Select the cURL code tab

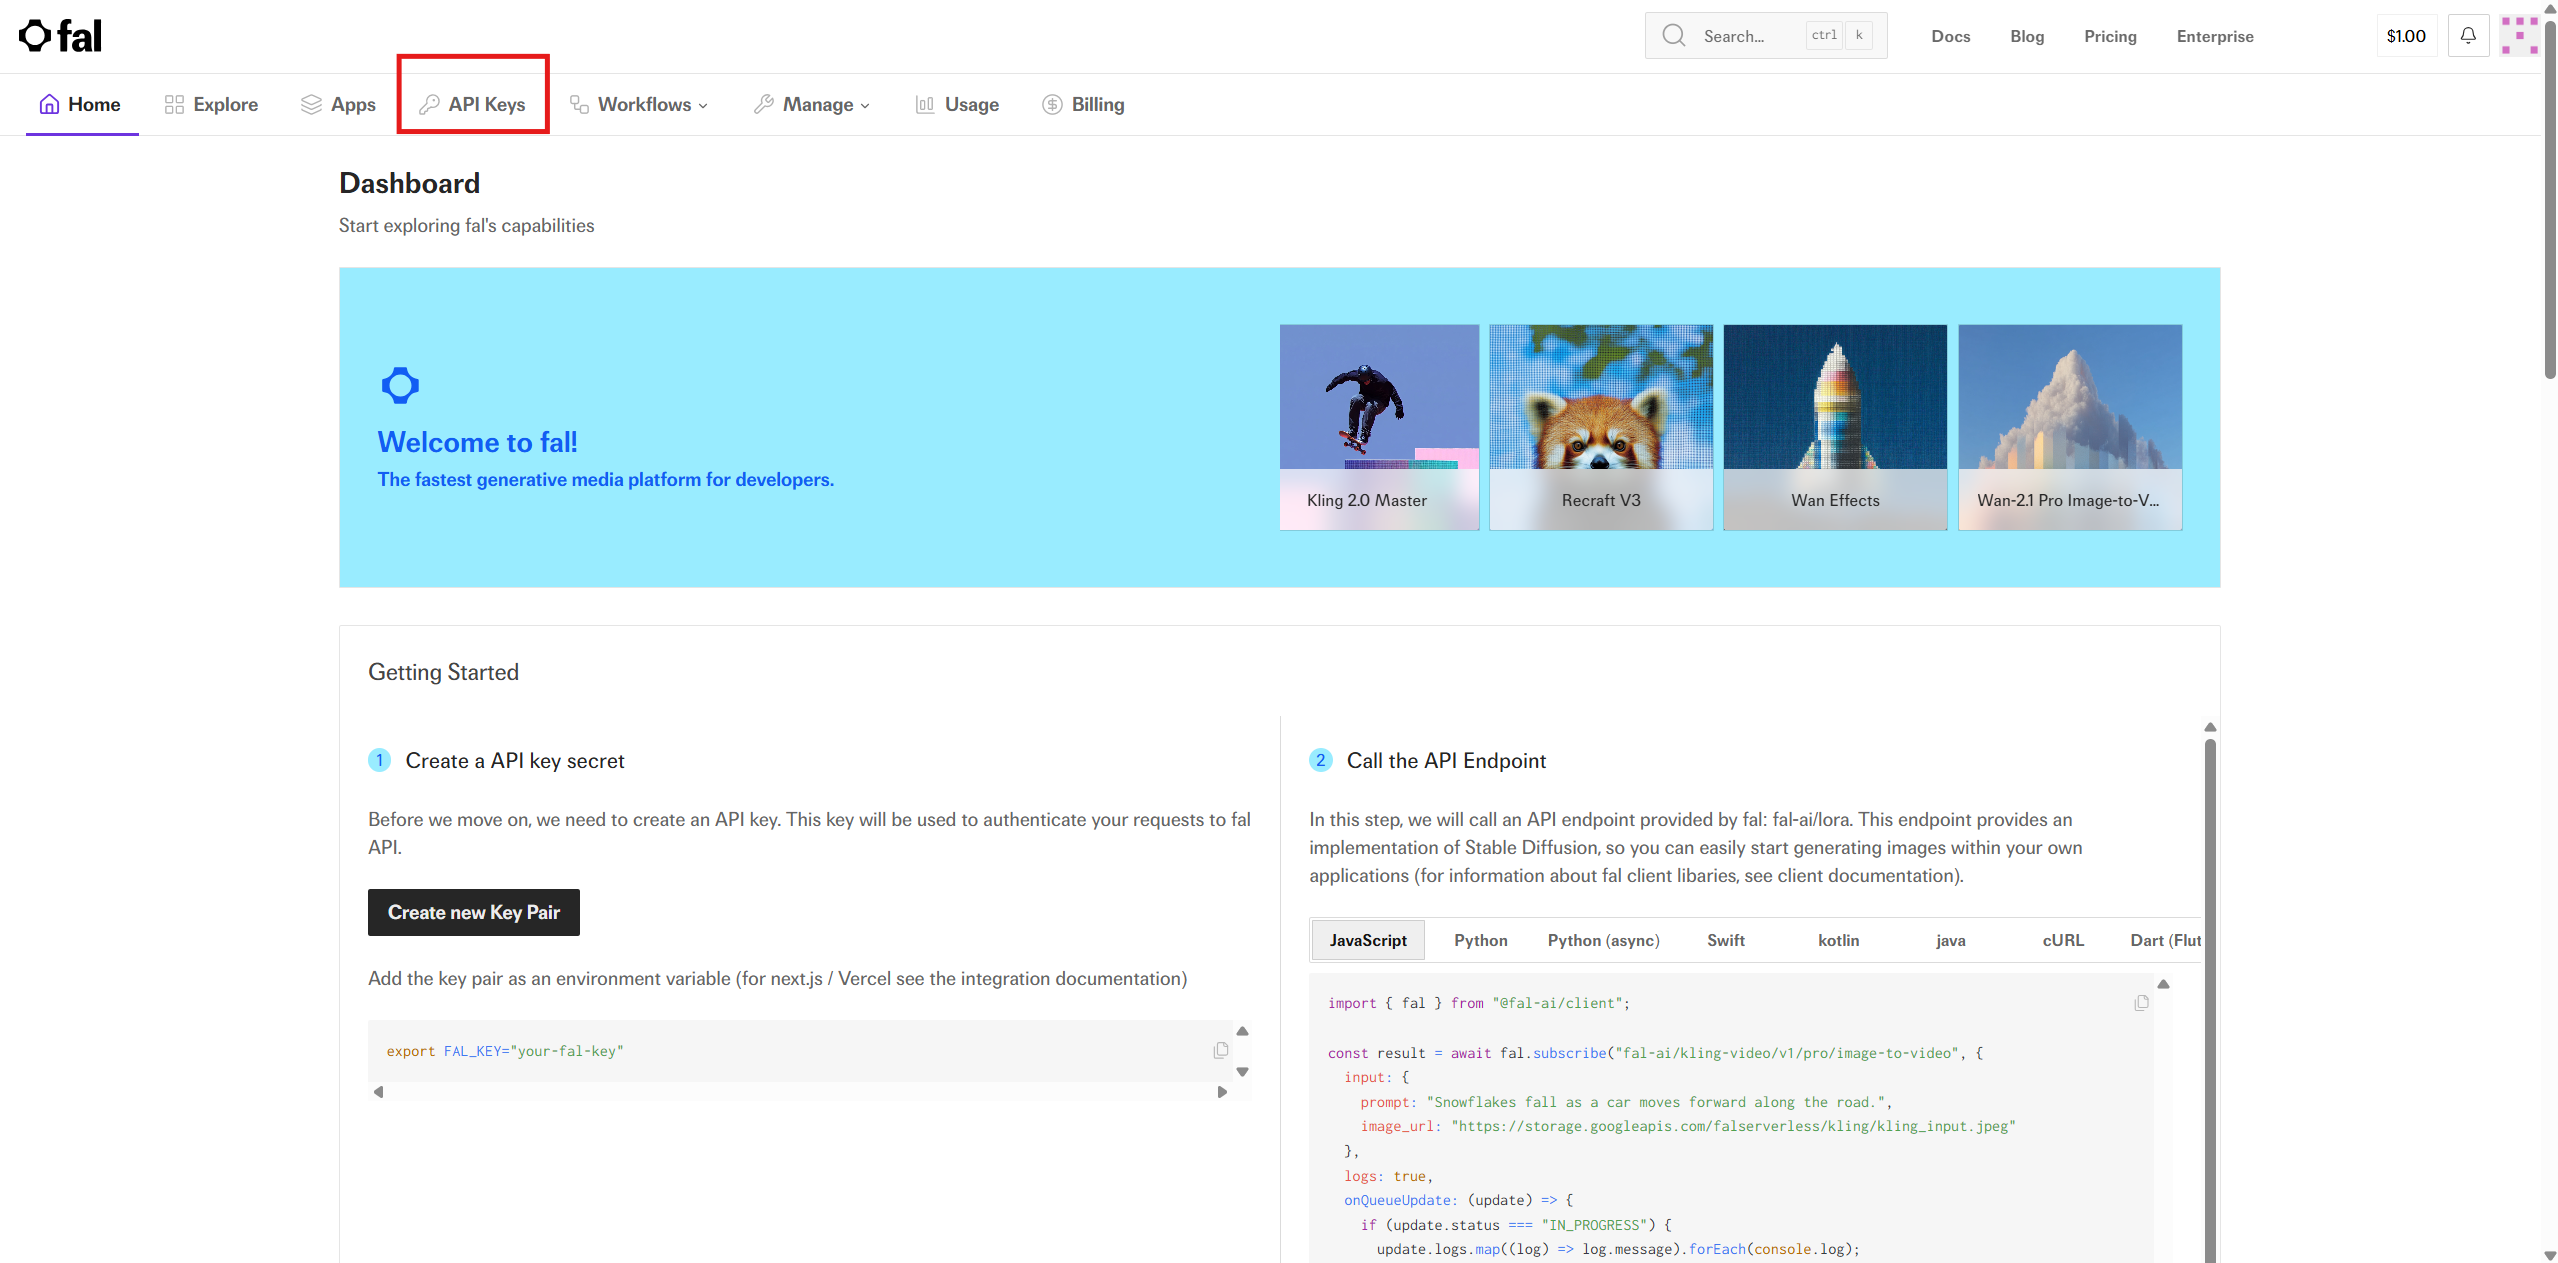pyautogui.click(x=2062, y=940)
